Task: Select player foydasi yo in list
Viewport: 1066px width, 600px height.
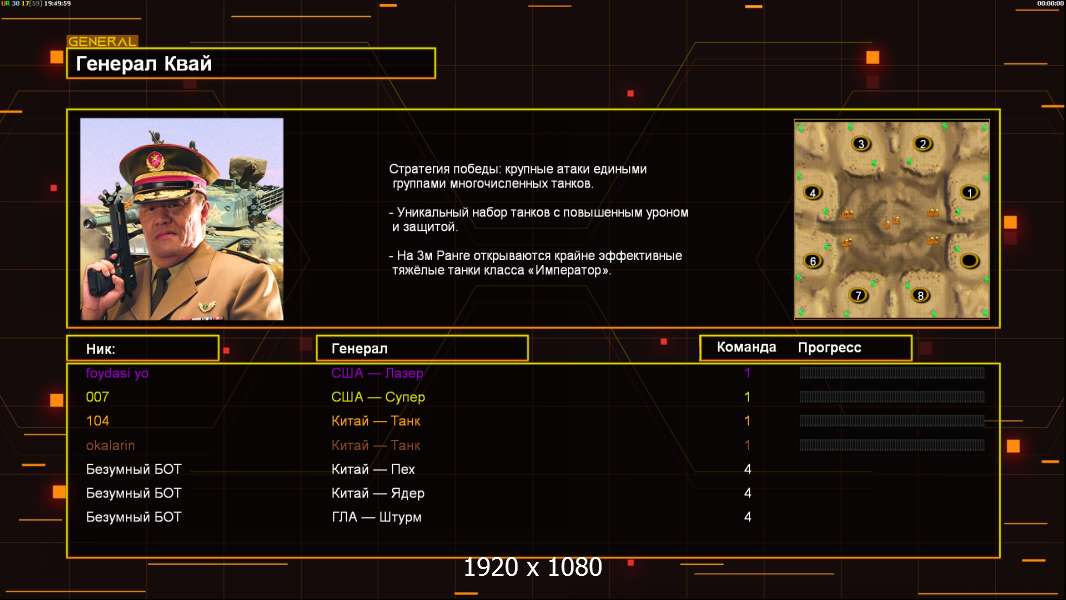Action: 118,373
